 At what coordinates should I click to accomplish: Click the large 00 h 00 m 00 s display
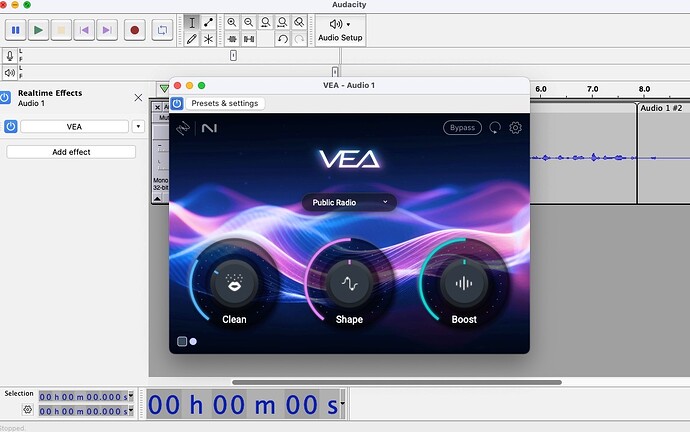(242, 404)
